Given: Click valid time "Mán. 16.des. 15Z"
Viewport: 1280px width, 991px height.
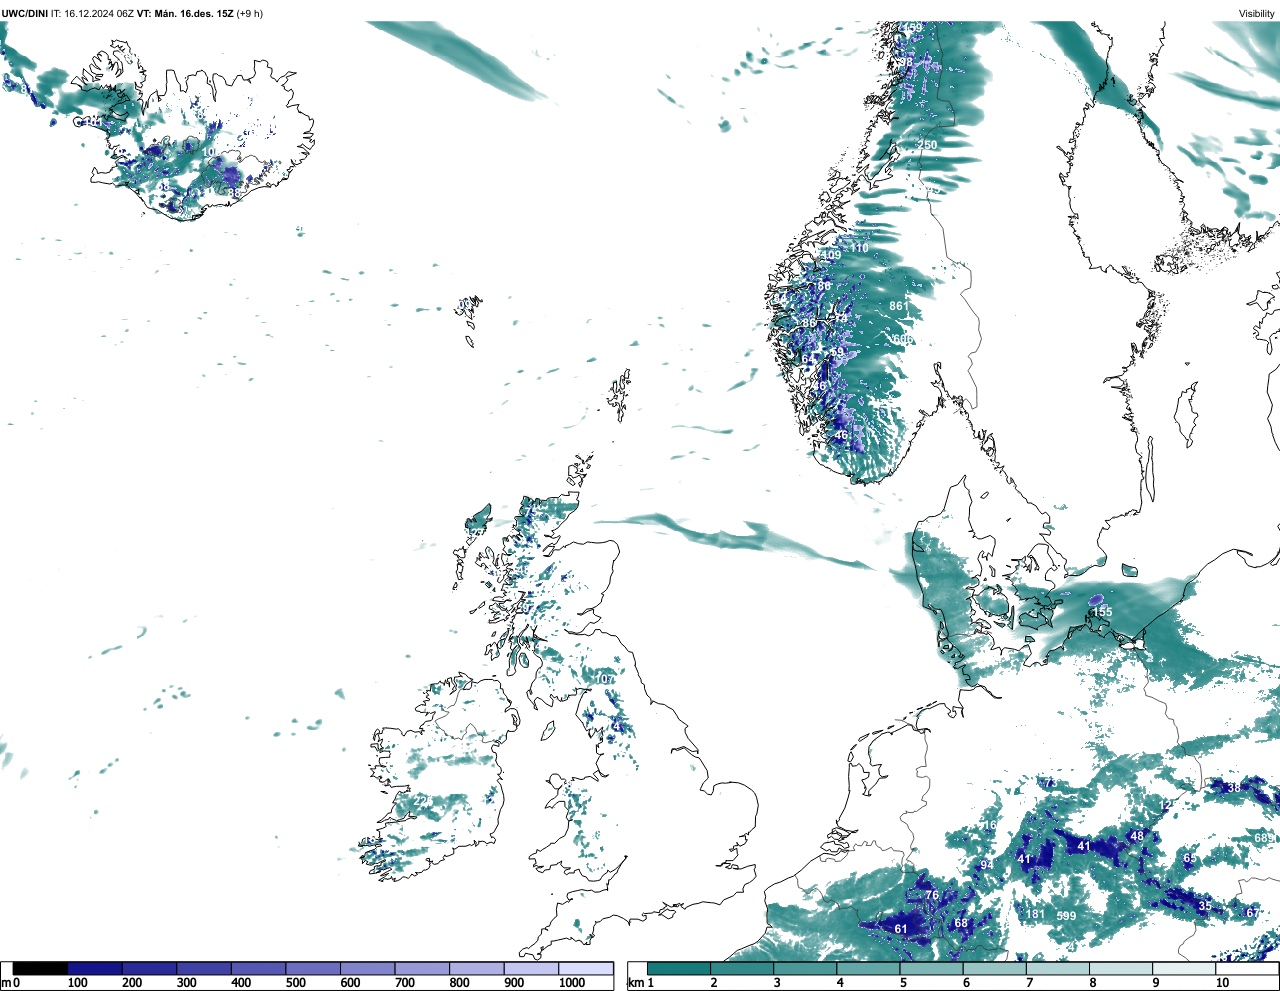Looking at the screenshot, I should point(193,14).
